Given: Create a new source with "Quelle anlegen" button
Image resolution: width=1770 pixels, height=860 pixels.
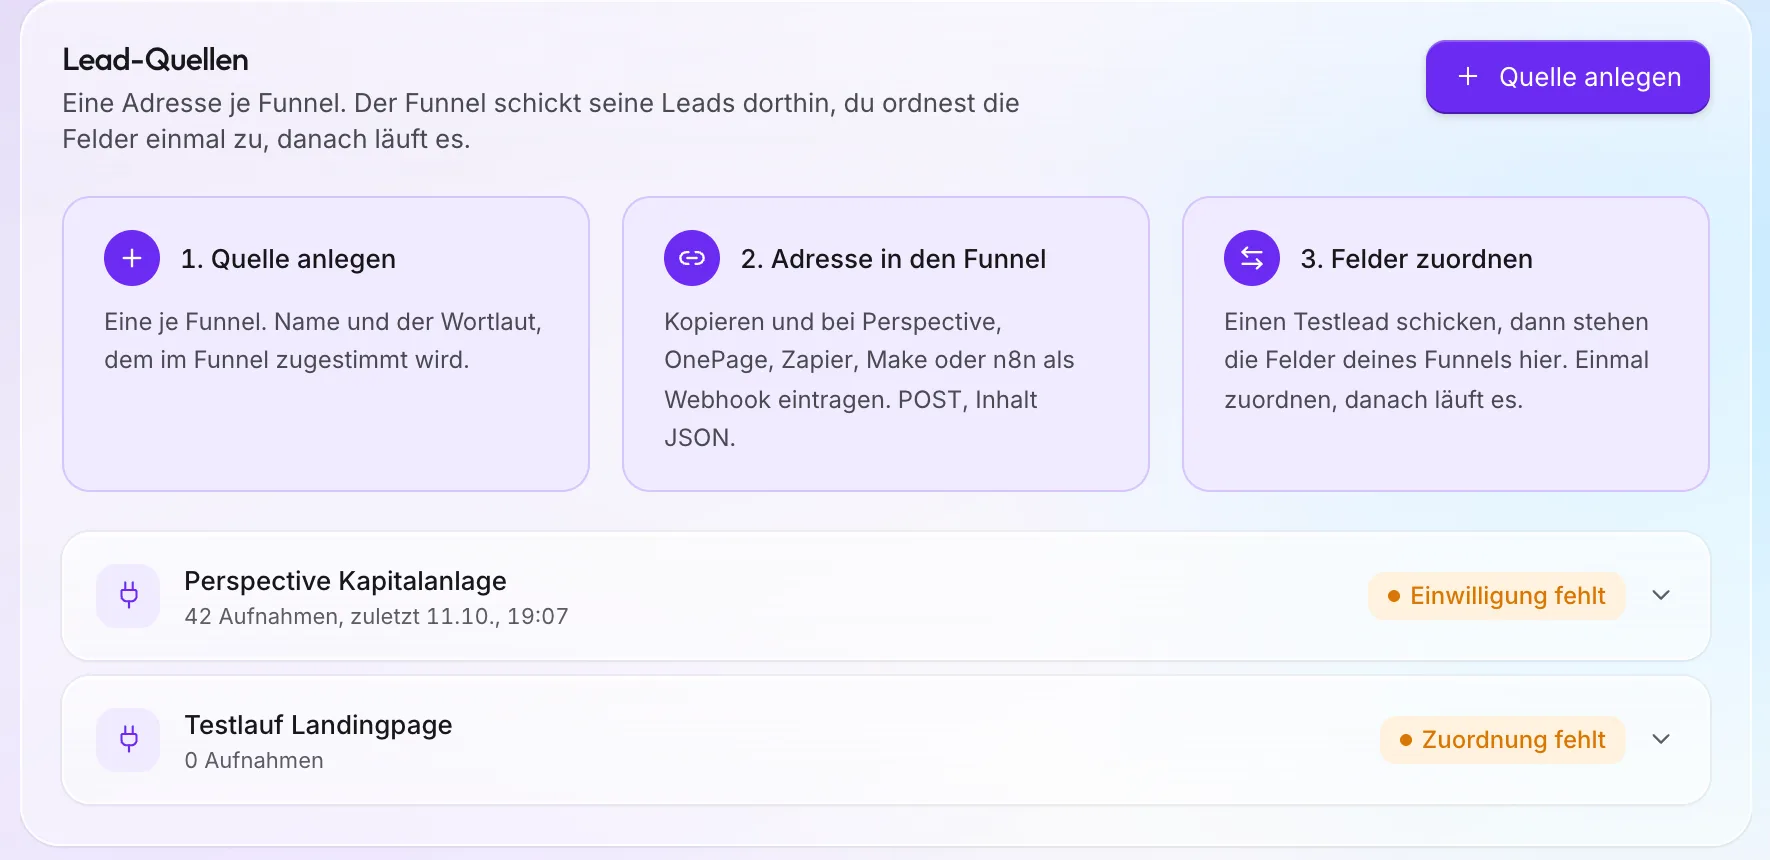Looking at the screenshot, I should [x=1567, y=77].
